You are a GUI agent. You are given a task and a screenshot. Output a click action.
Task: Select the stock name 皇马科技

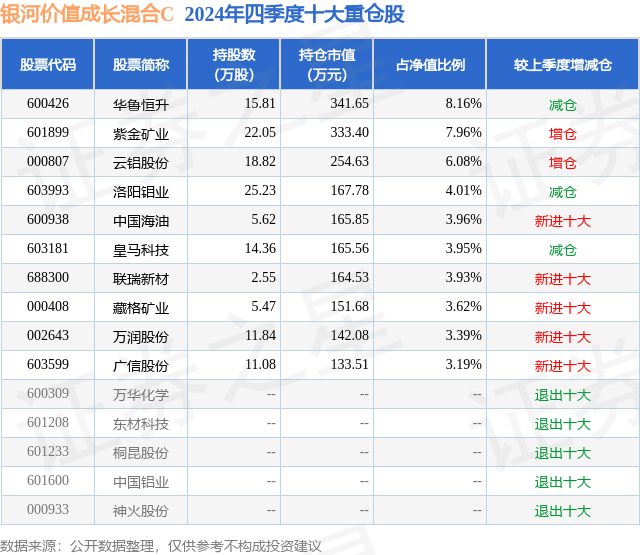pos(141,250)
